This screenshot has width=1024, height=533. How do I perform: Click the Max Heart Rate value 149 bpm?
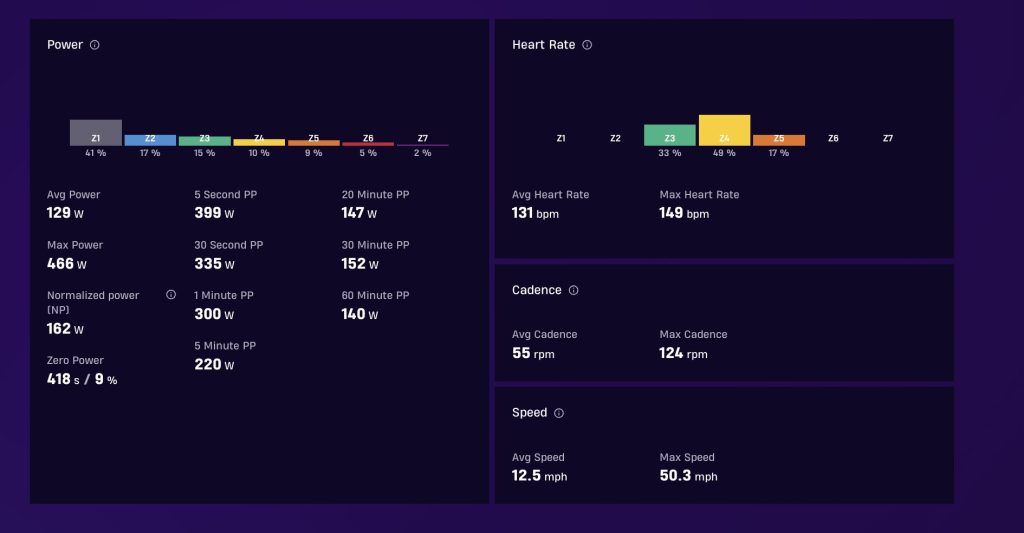684,213
